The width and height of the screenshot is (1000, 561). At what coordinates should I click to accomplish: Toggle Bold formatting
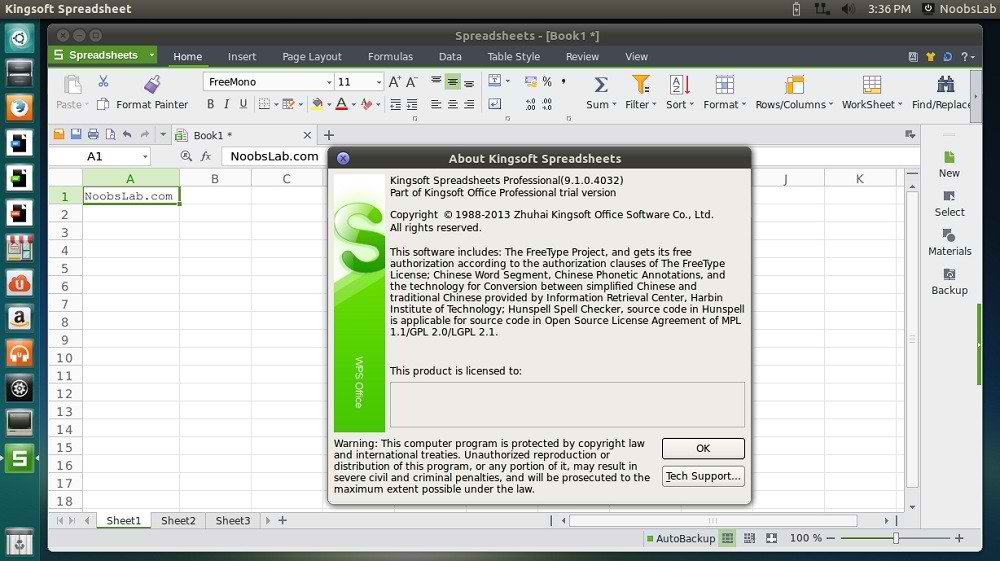210,104
